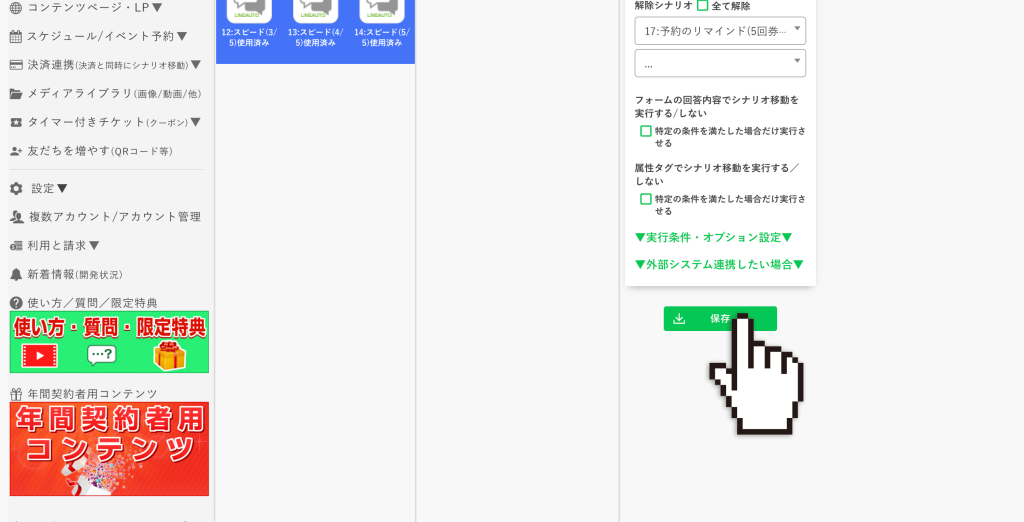The width and height of the screenshot is (1024, 522).
Task: Click the question mark icon beside 使い方/質問/限定特典
Action: click(16, 302)
